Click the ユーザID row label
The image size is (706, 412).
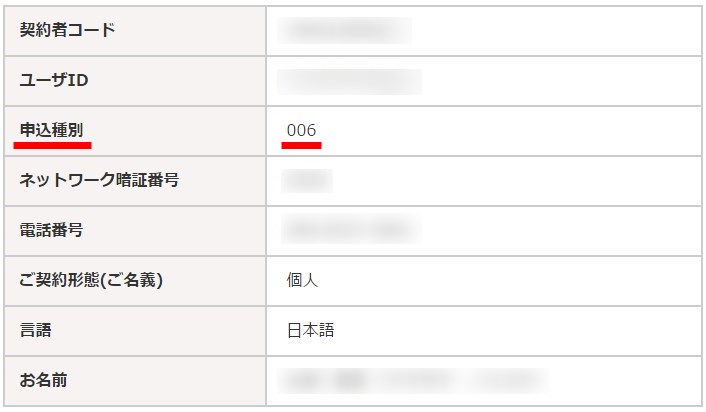click(55, 80)
